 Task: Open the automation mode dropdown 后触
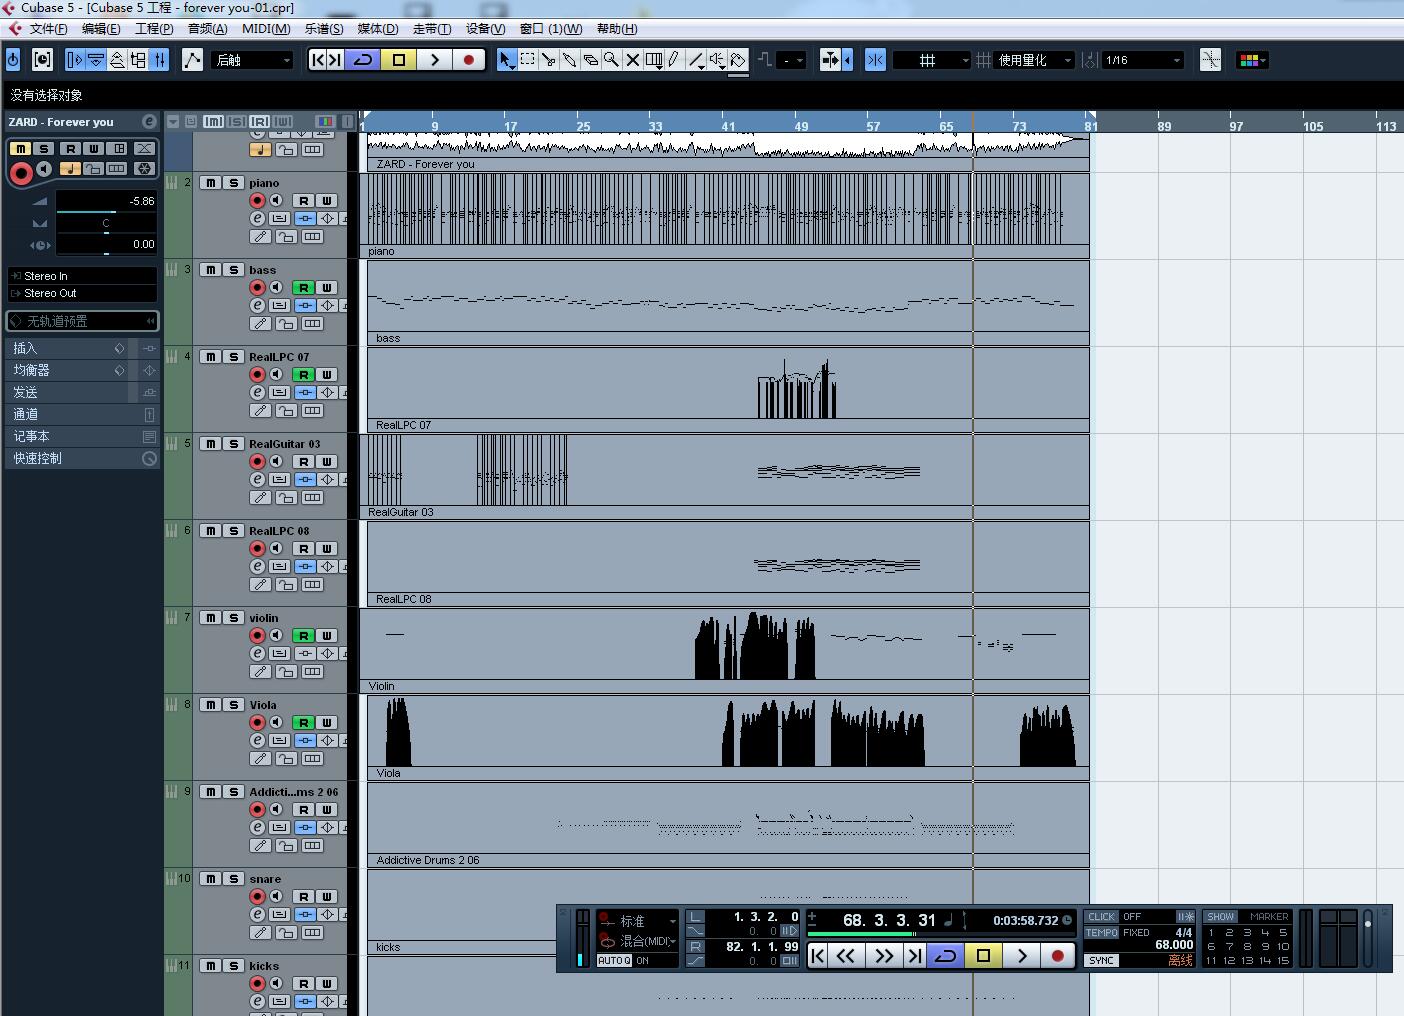253,60
